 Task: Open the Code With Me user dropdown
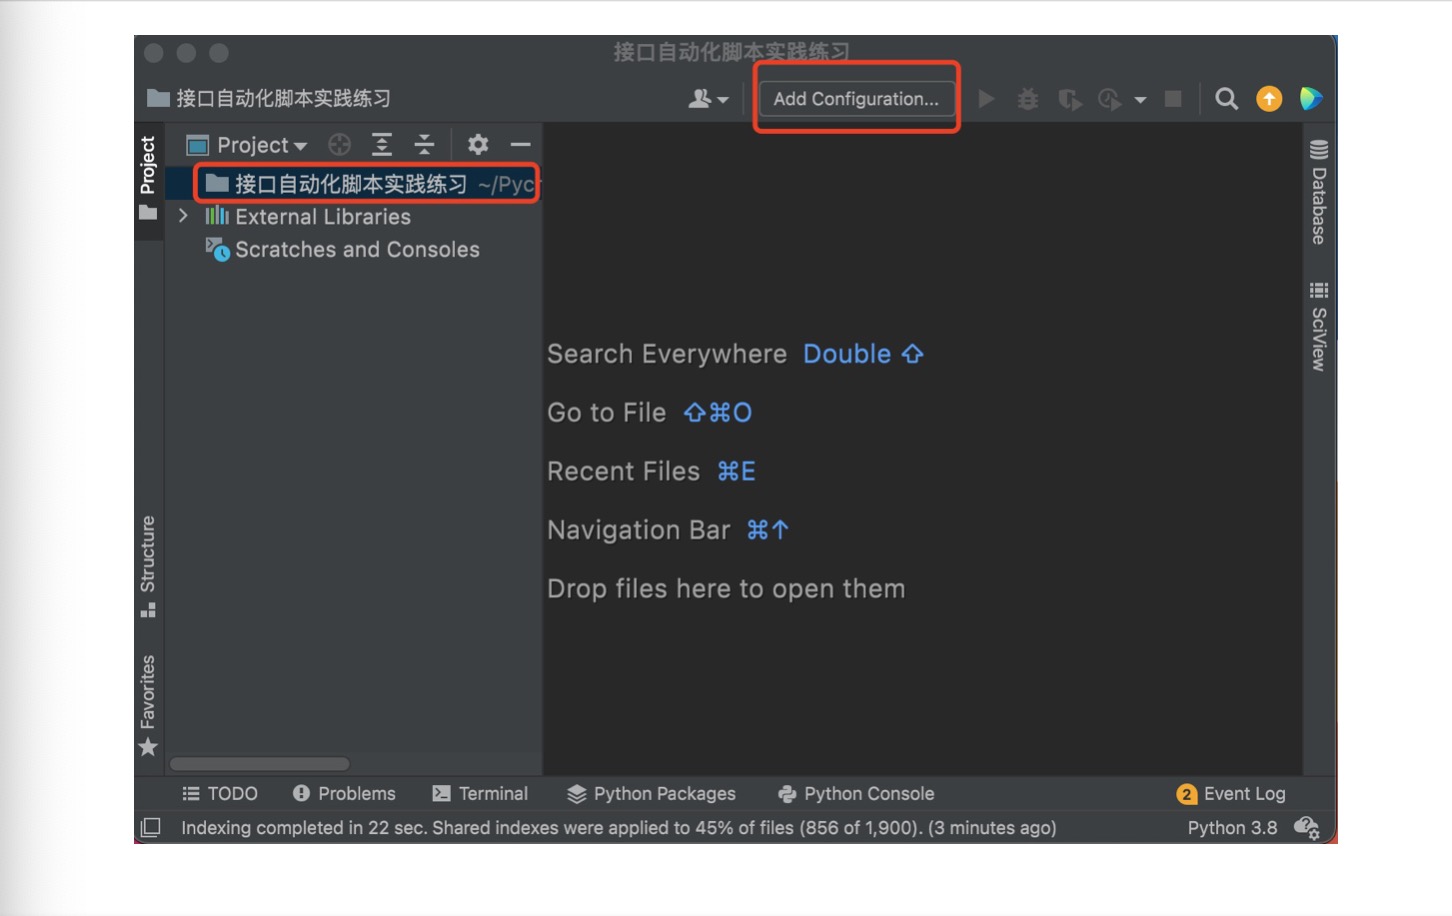coord(708,99)
